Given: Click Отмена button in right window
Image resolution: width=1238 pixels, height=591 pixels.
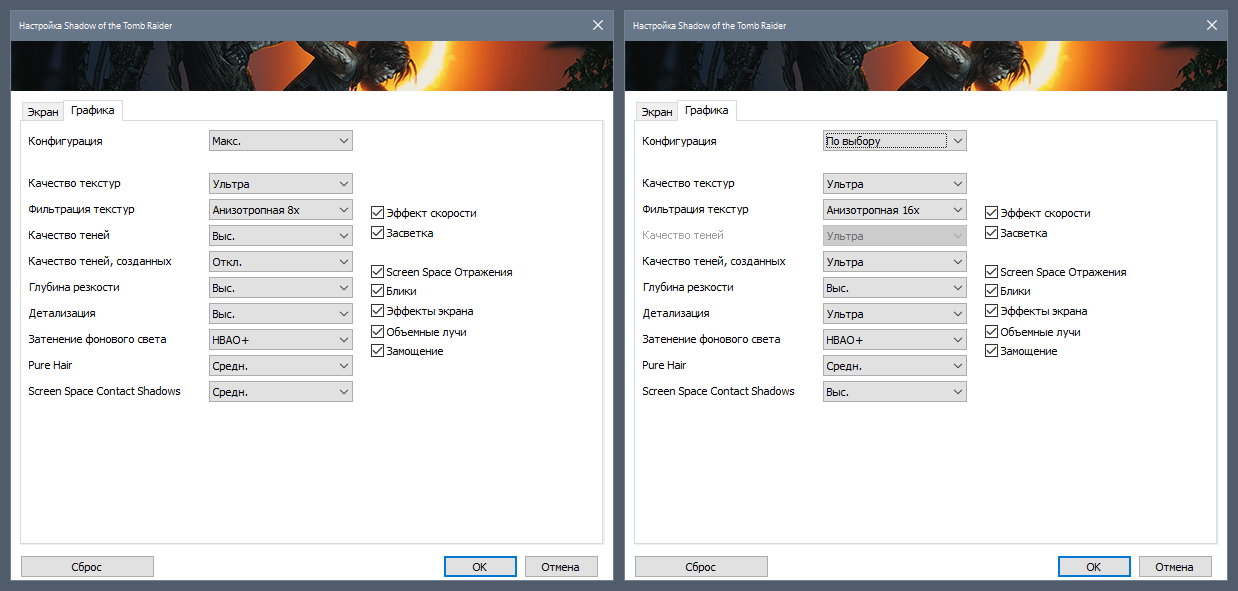Looking at the screenshot, I should 1175,567.
